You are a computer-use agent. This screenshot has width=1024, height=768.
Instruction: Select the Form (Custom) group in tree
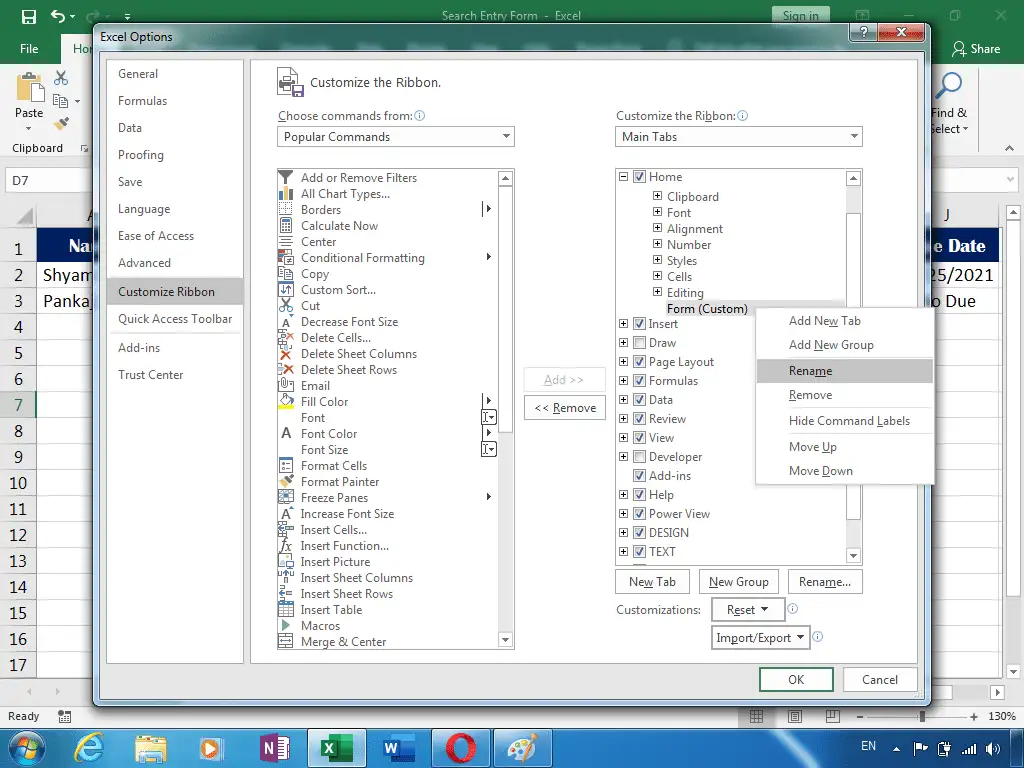point(707,308)
